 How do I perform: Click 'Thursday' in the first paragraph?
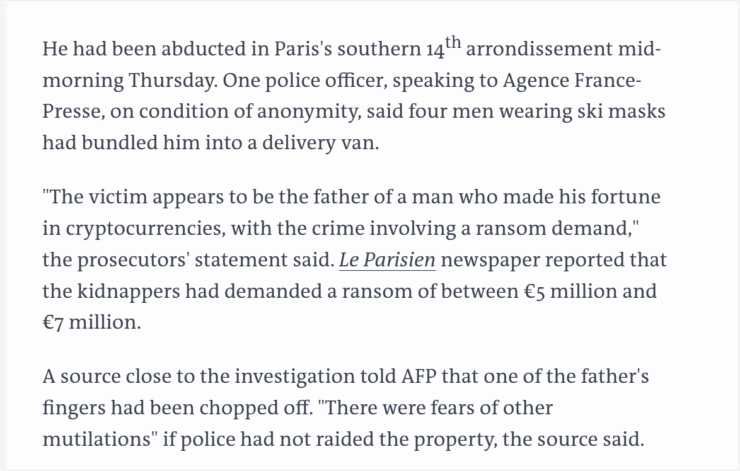173,81
